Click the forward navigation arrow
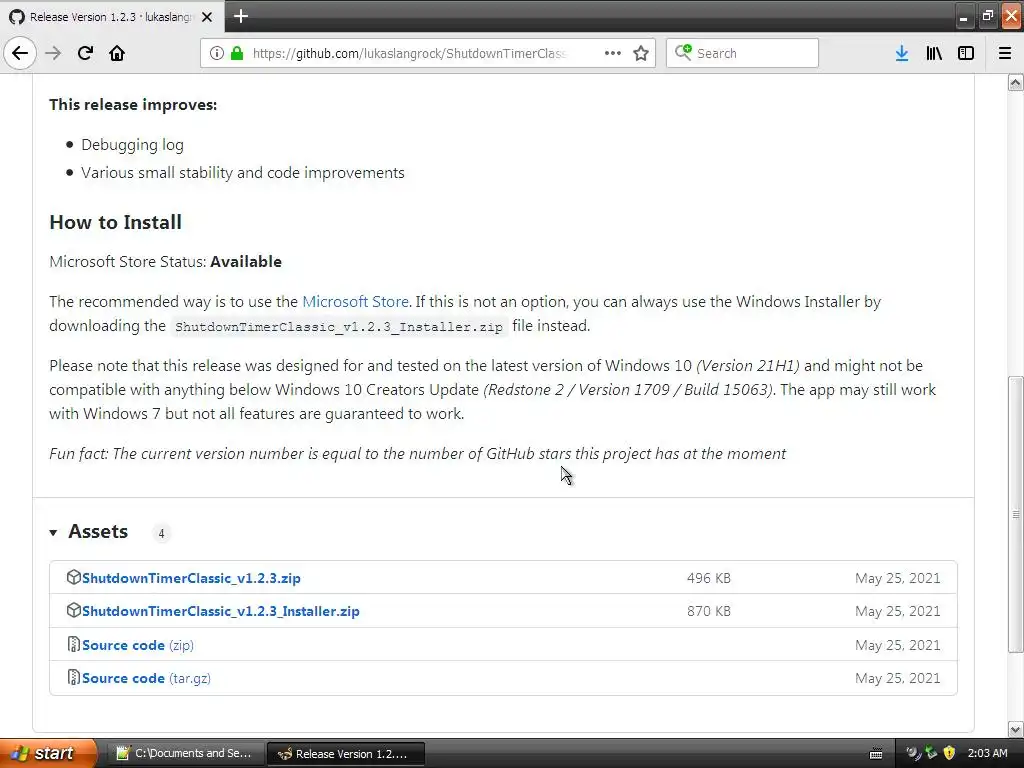 point(53,53)
